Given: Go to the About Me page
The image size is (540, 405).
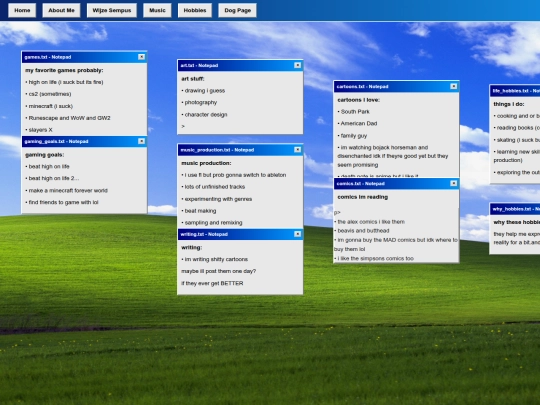Looking at the screenshot, I should [x=61, y=10].
